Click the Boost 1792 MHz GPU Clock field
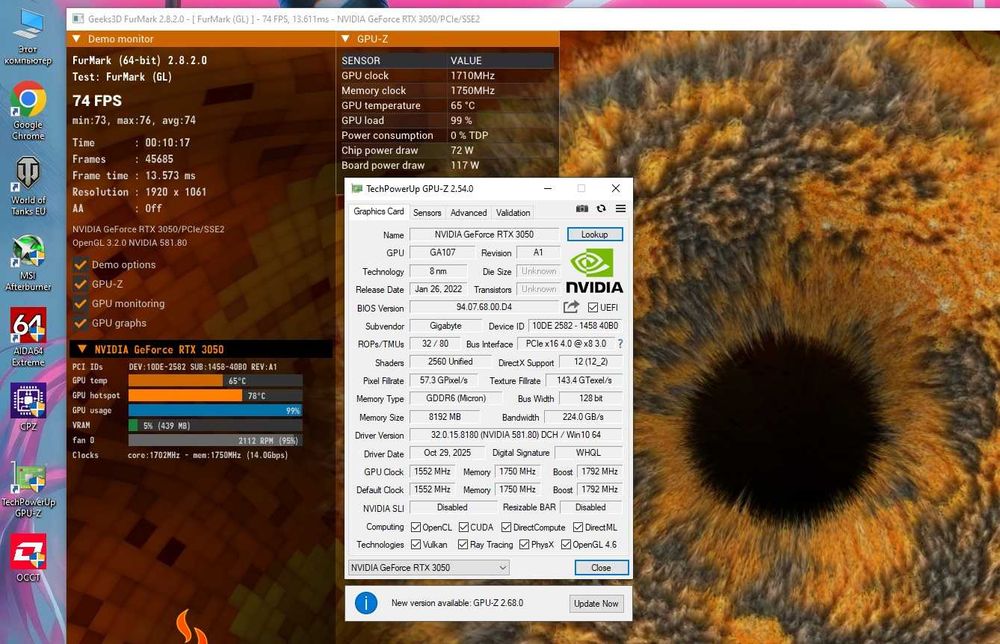This screenshot has height=644, width=1000. tap(599, 472)
